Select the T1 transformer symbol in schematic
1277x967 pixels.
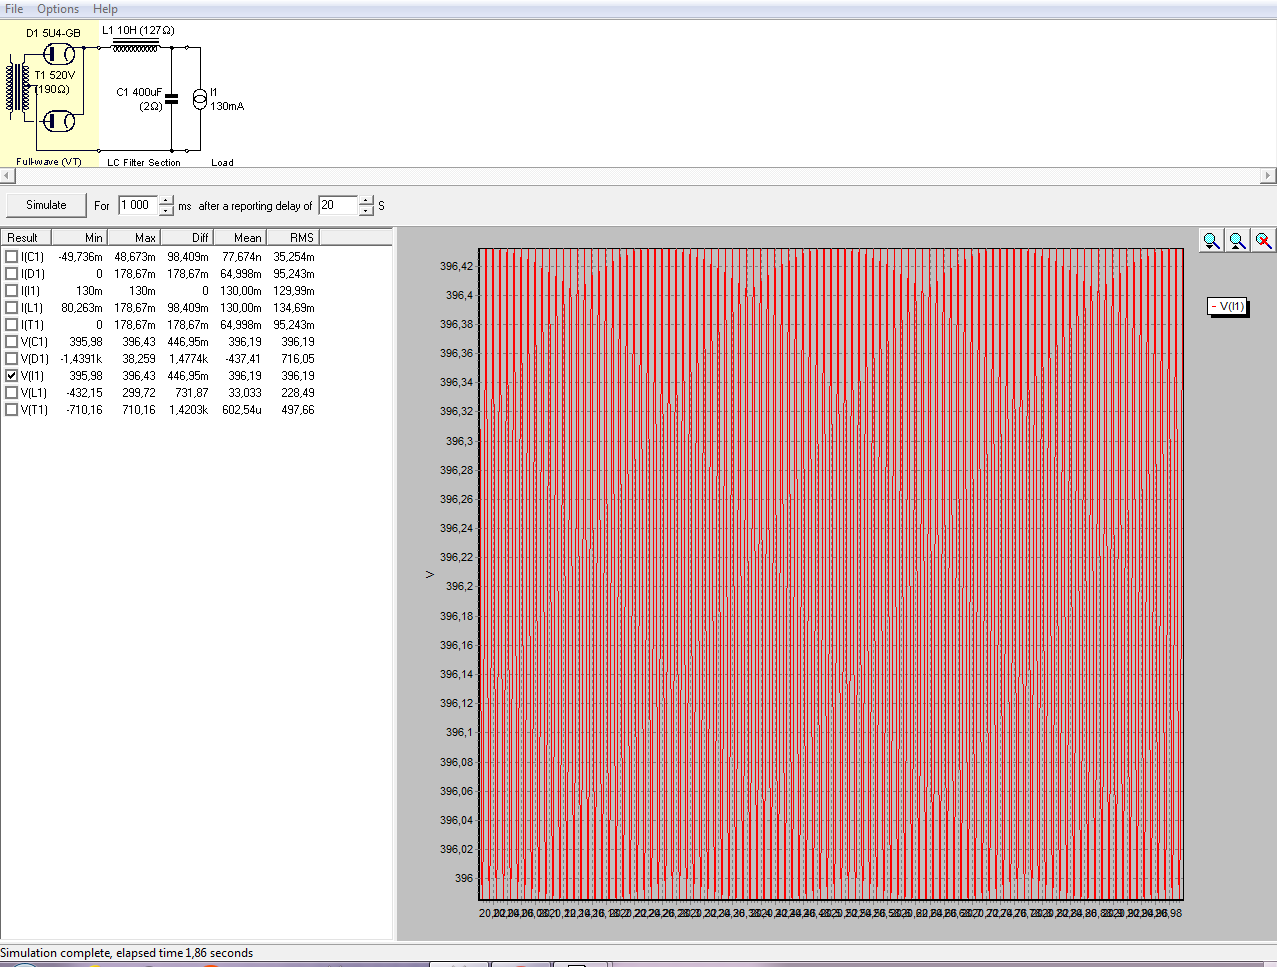(x=19, y=88)
